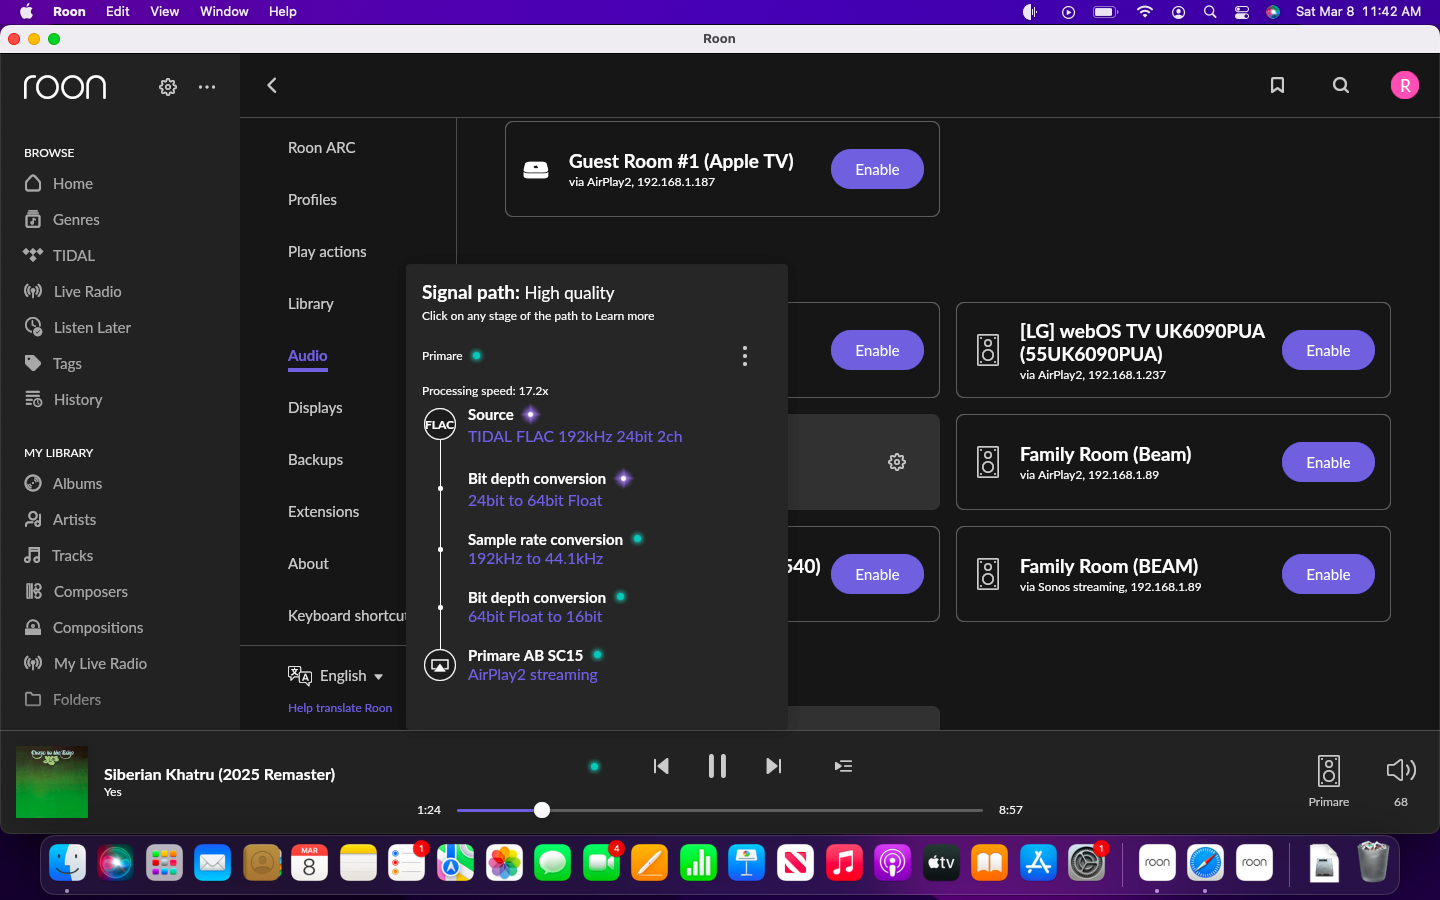
Task: Open volume control showing 68
Action: point(1401,781)
